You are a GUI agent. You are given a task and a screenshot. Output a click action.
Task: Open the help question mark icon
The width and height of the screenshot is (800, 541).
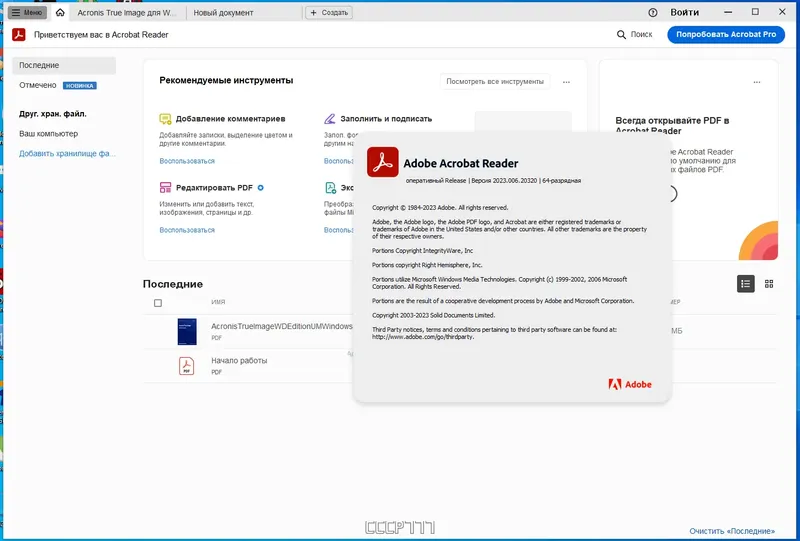653,12
